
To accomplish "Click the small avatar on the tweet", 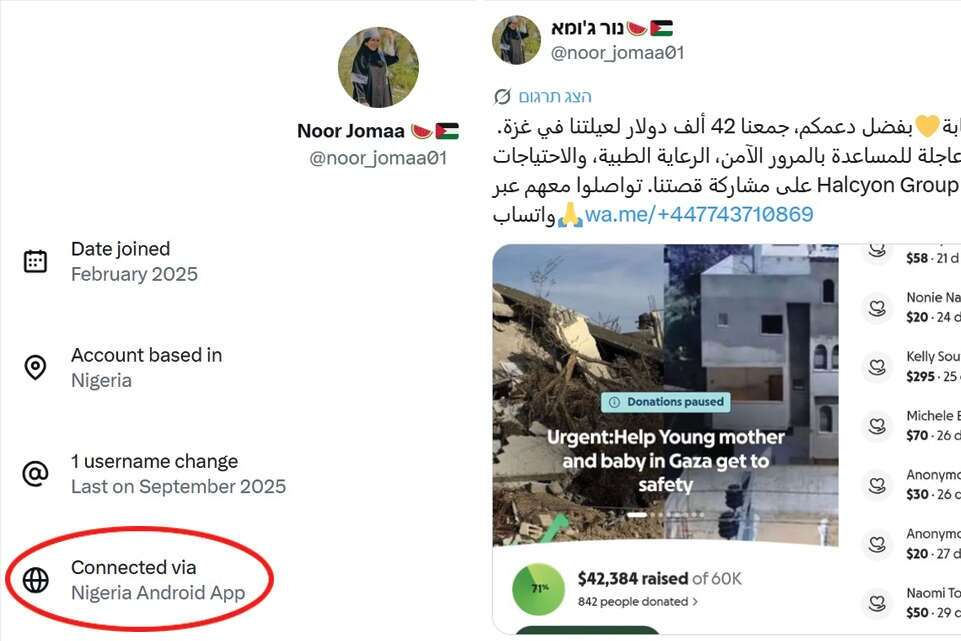I will (516, 40).
